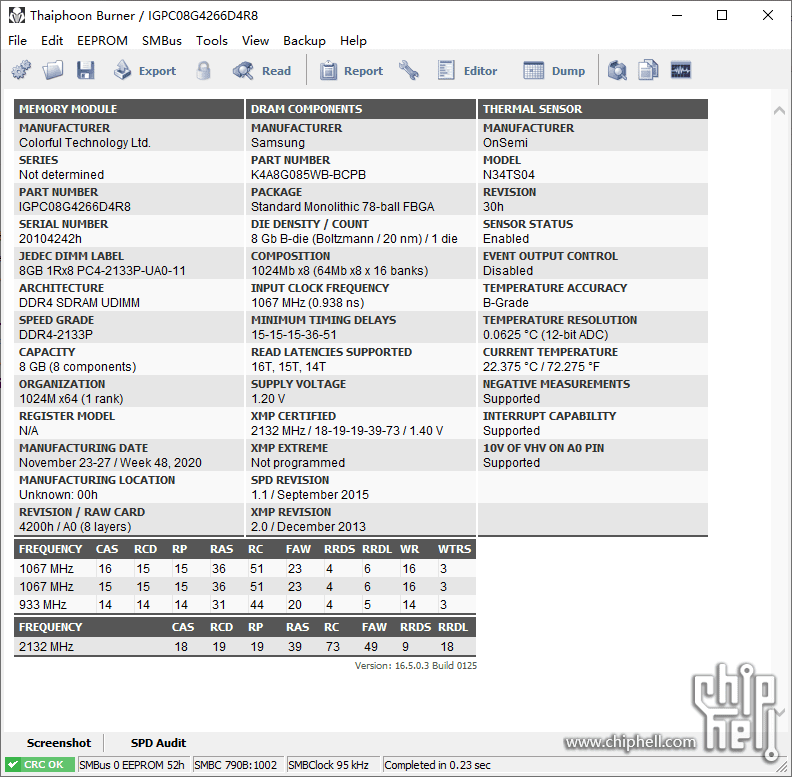Click the SMBus 0 EEPROM 52h status
792x777 pixels.
click(132, 765)
